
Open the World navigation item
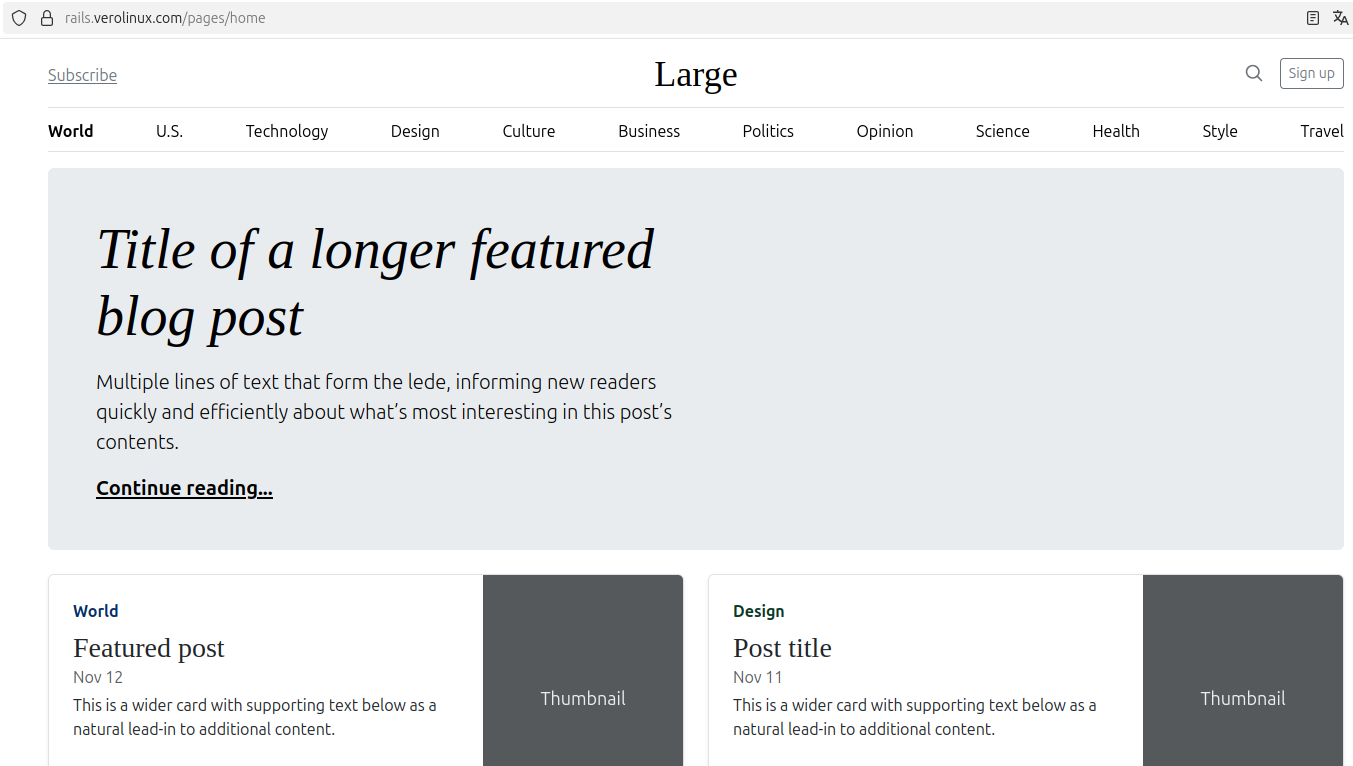point(70,131)
